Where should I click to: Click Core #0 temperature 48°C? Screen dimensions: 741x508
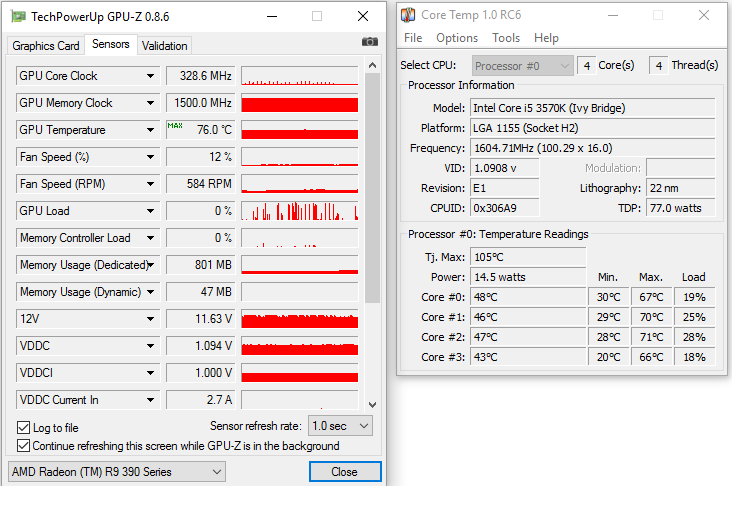(x=528, y=297)
